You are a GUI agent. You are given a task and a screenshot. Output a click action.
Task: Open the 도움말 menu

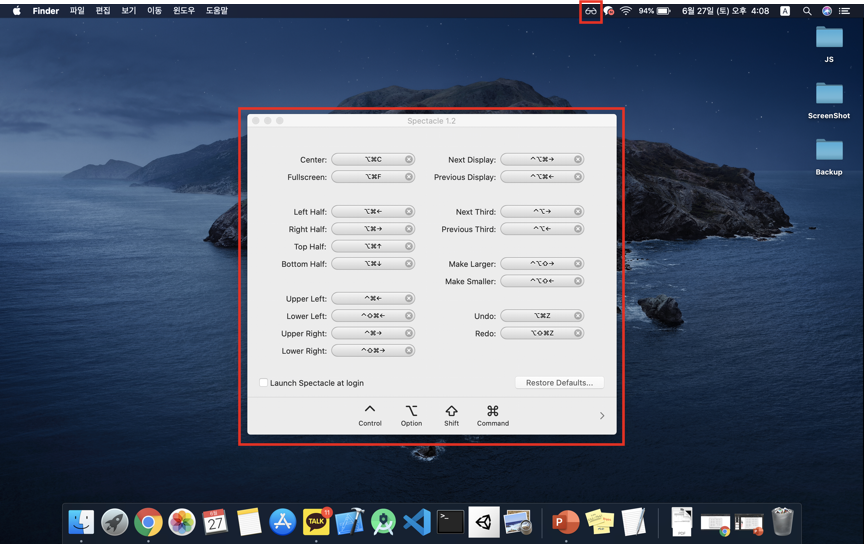[217, 10]
